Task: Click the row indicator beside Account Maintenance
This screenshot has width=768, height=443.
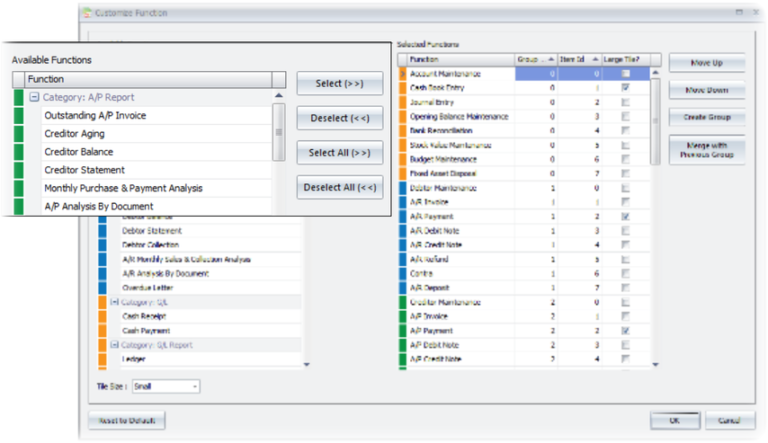Action: [403, 73]
